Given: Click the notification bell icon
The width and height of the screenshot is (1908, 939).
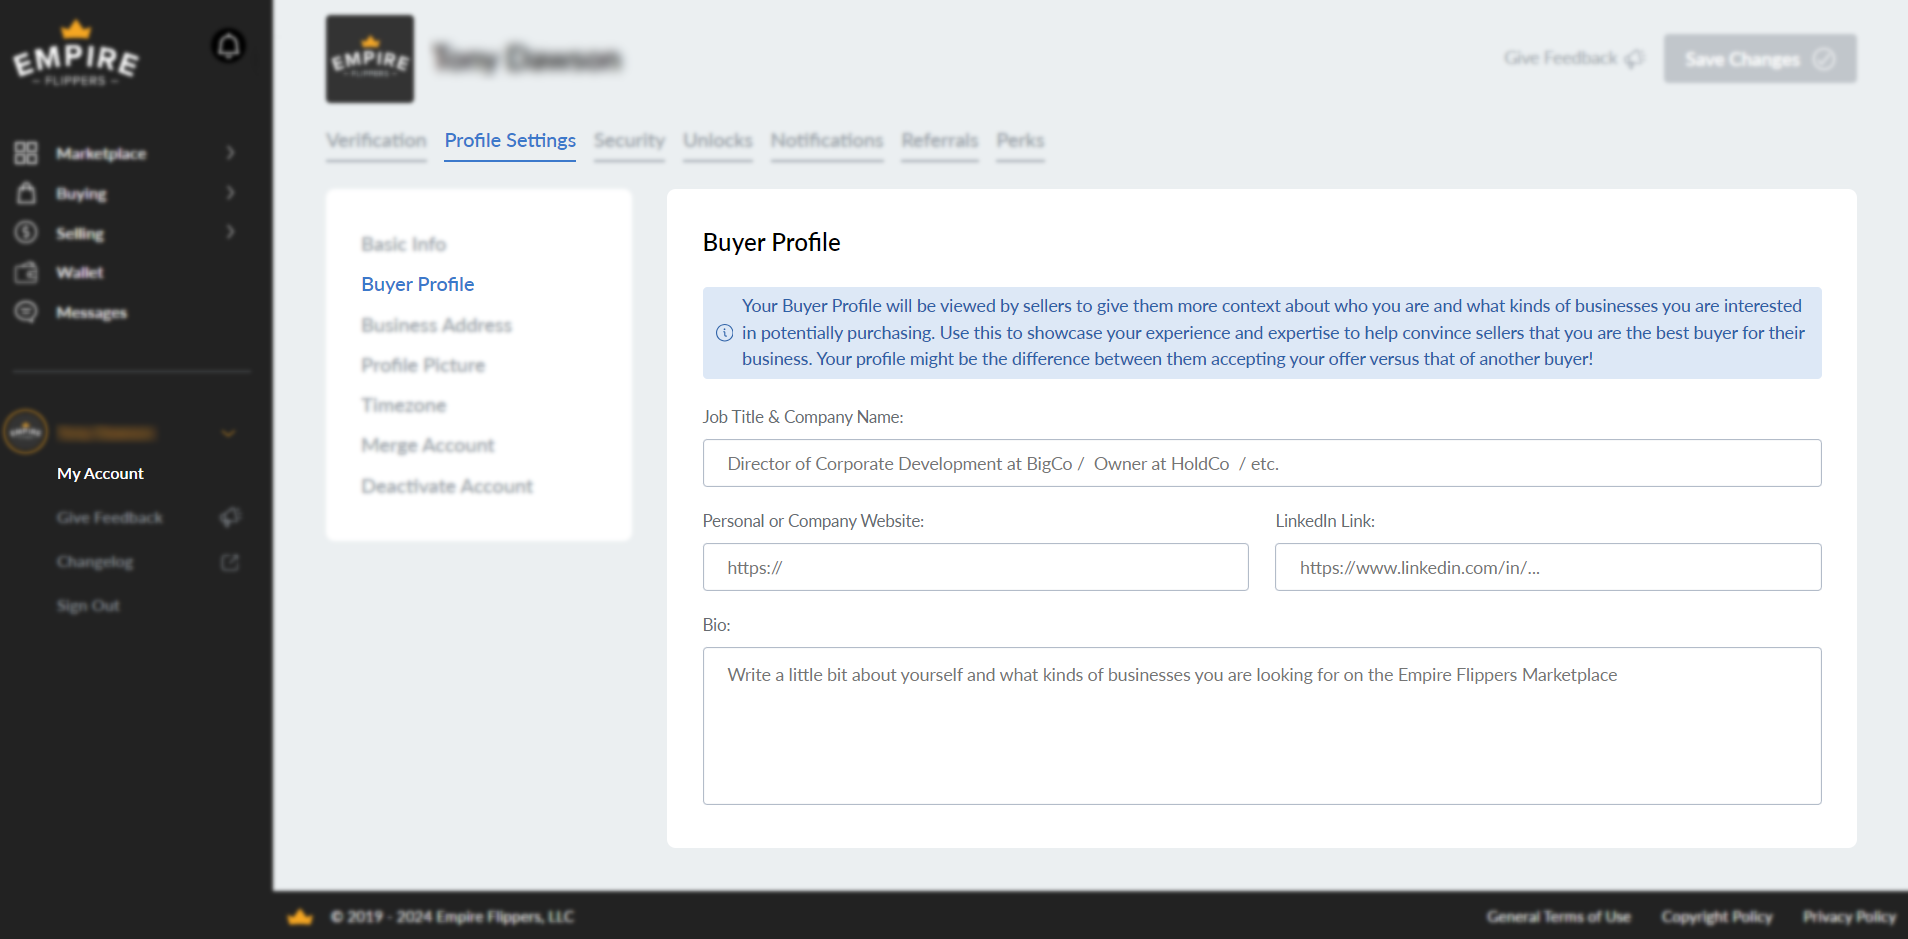Looking at the screenshot, I should (228, 45).
